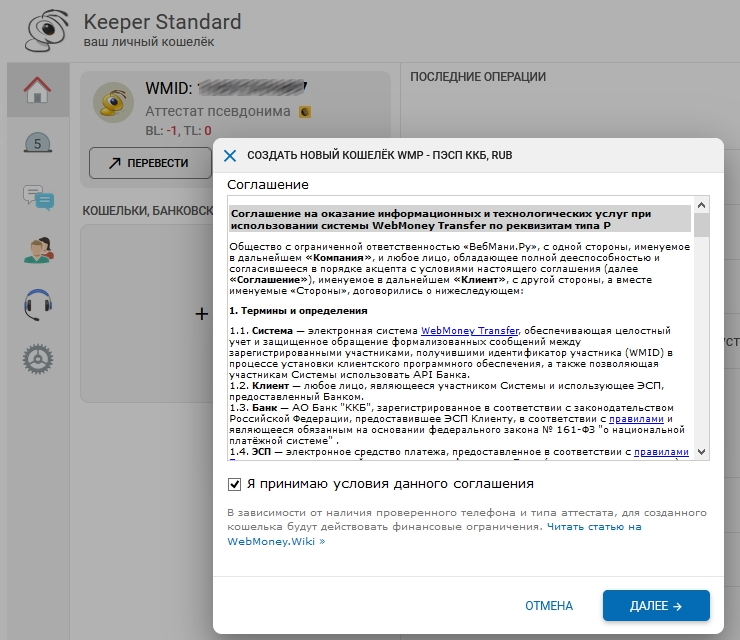
Task: Open the settings gear icon
Action: coord(38,356)
